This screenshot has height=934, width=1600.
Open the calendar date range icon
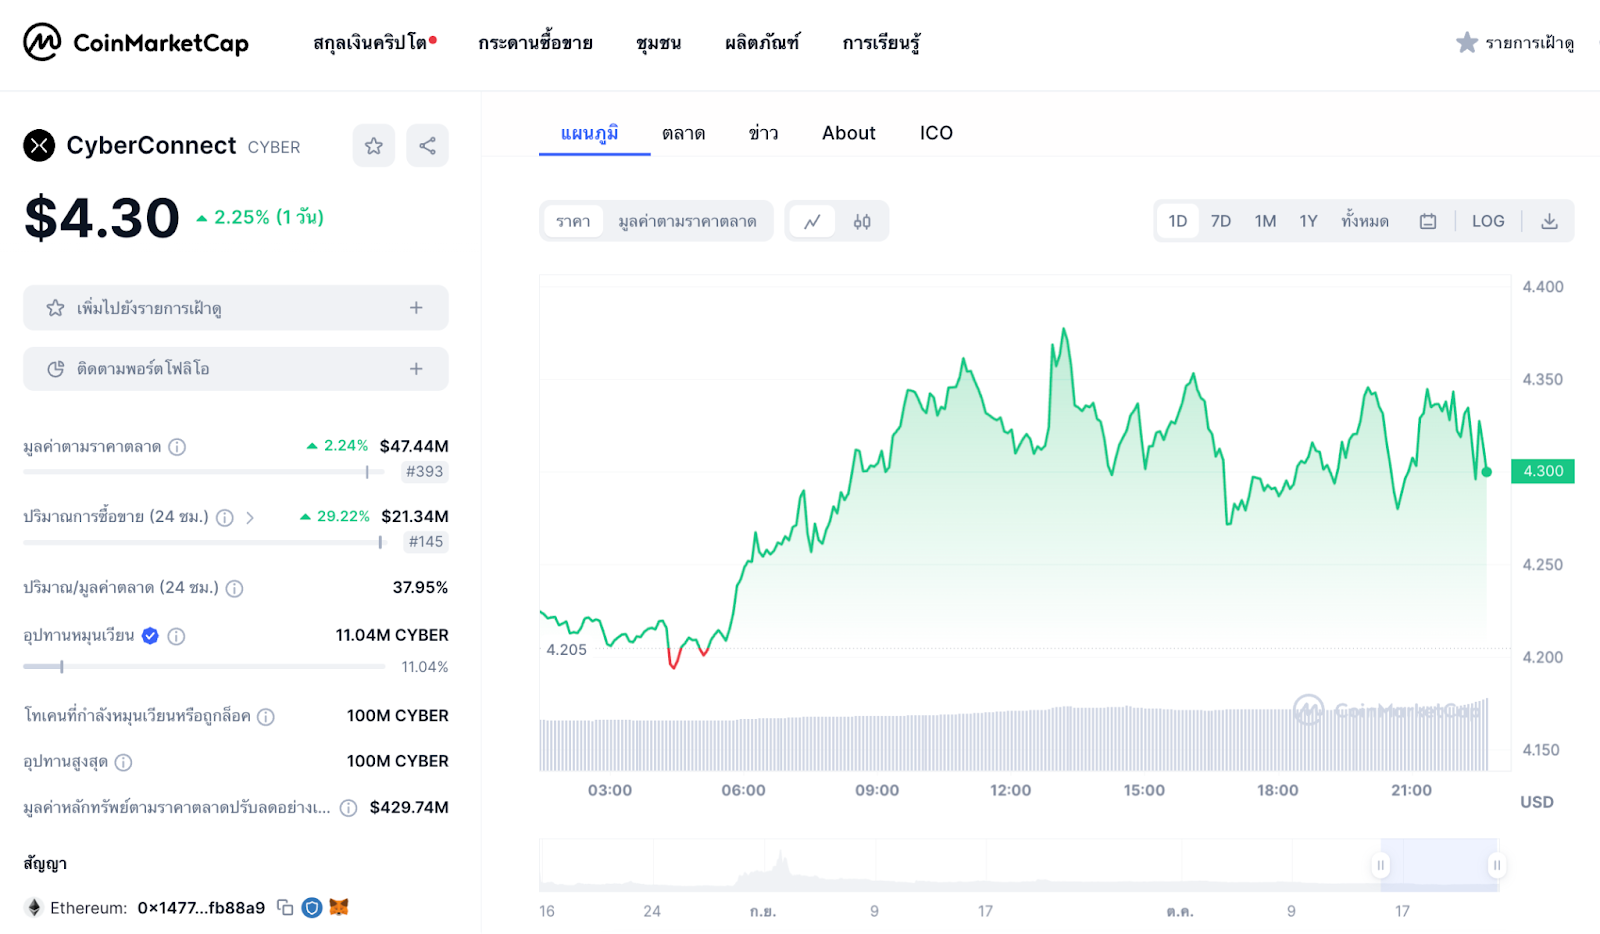[x=1428, y=221]
